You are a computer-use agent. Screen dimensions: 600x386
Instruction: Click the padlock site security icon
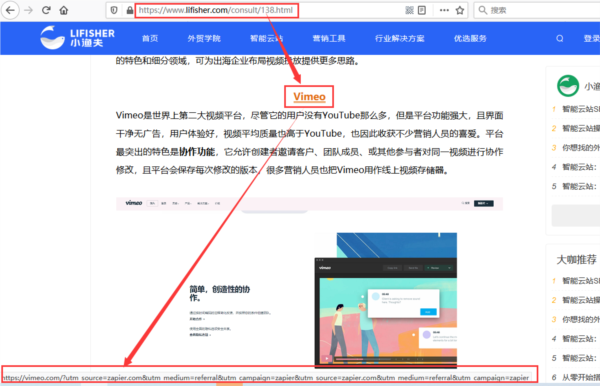129,10
